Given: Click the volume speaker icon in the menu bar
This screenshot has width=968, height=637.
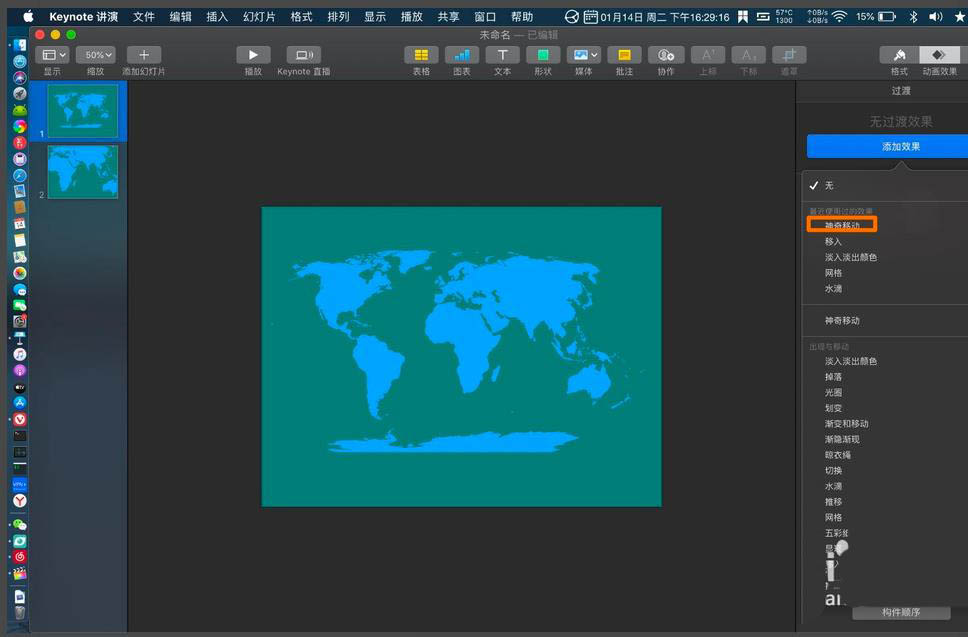Looking at the screenshot, I should [x=936, y=17].
